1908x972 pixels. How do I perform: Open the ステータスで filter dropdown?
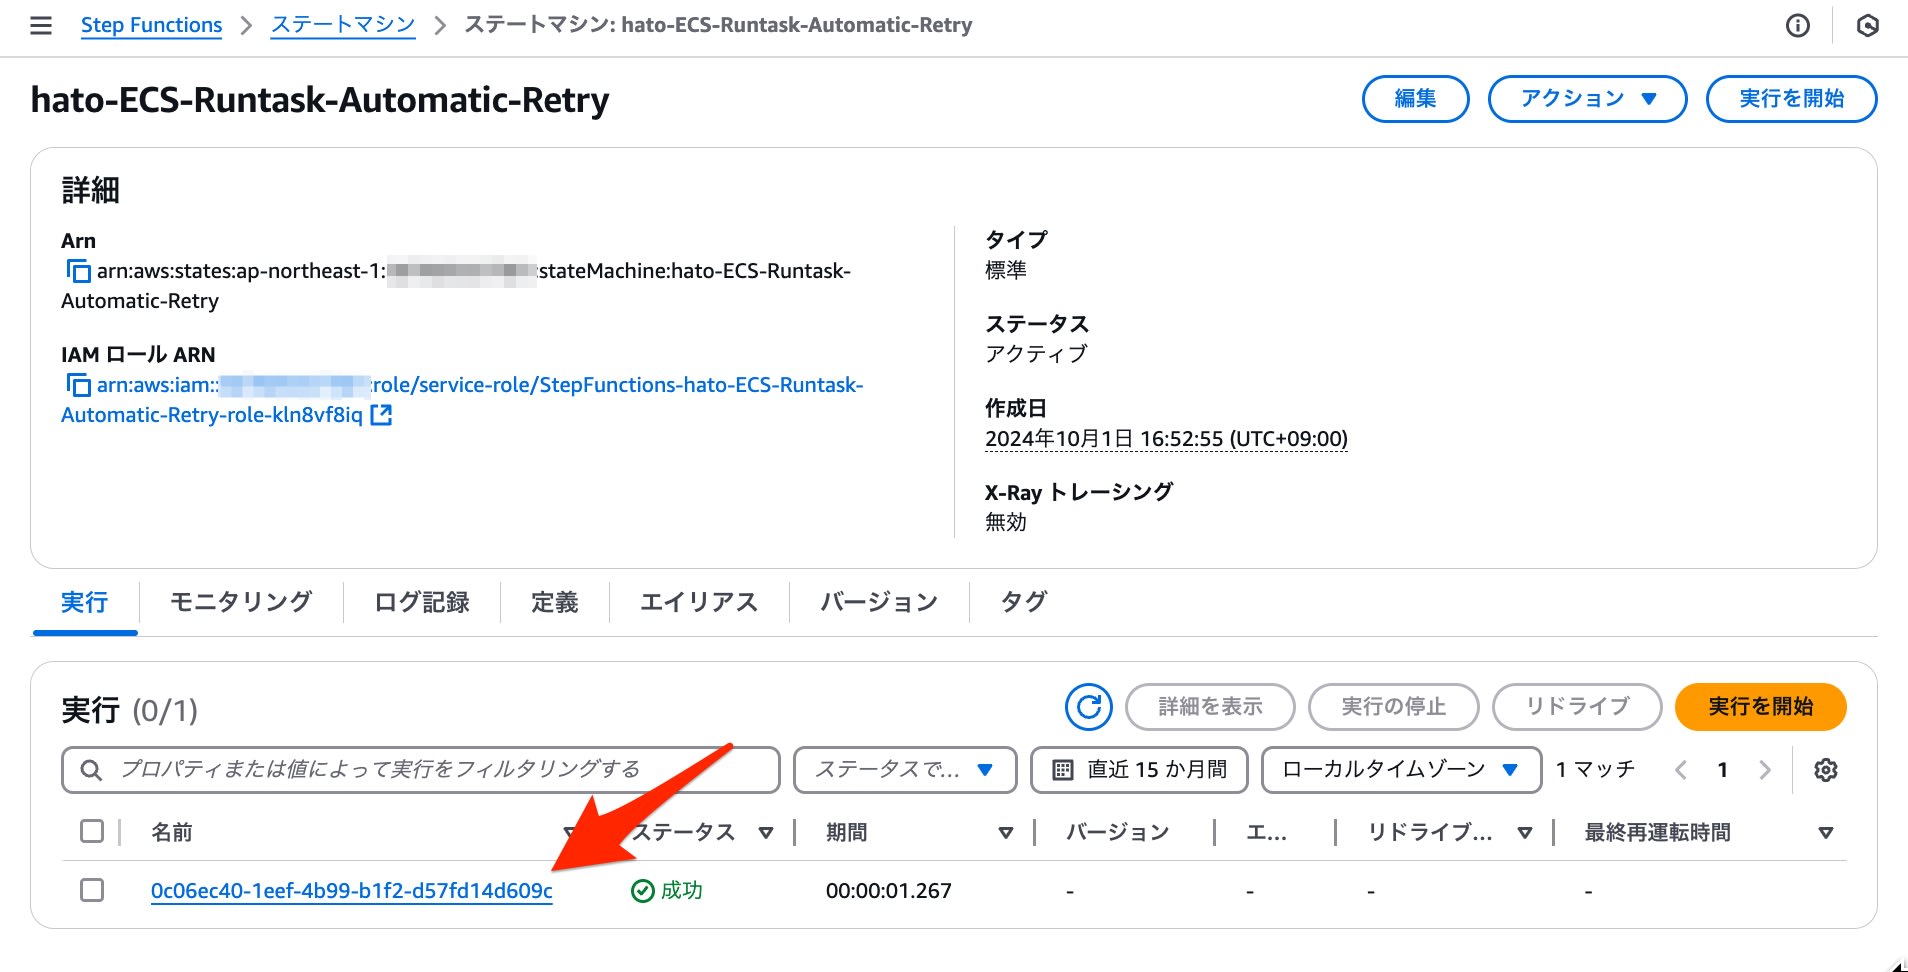905,770
